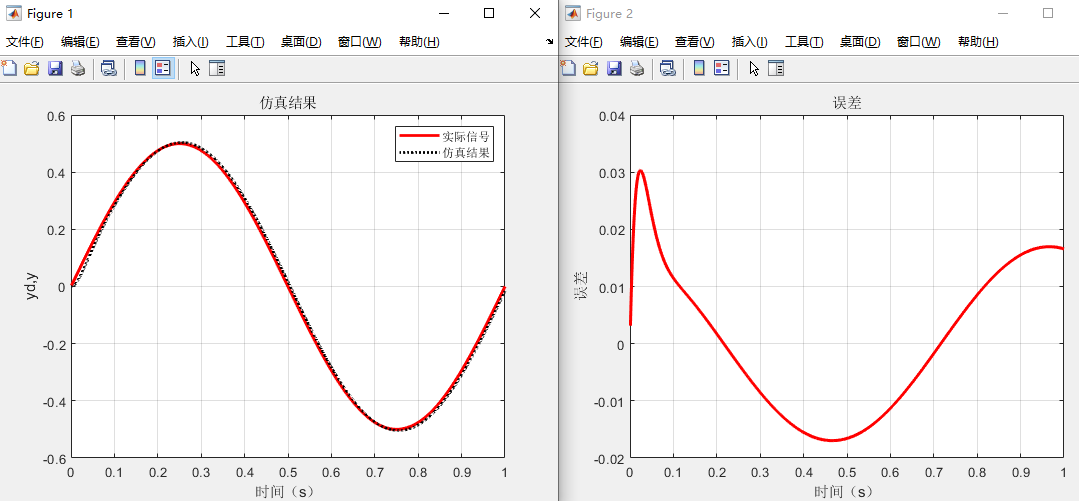Click plot title 误差 above Figure 2 axes
This screenshot has height=501, width=1079.
click(x=847, y=103)
